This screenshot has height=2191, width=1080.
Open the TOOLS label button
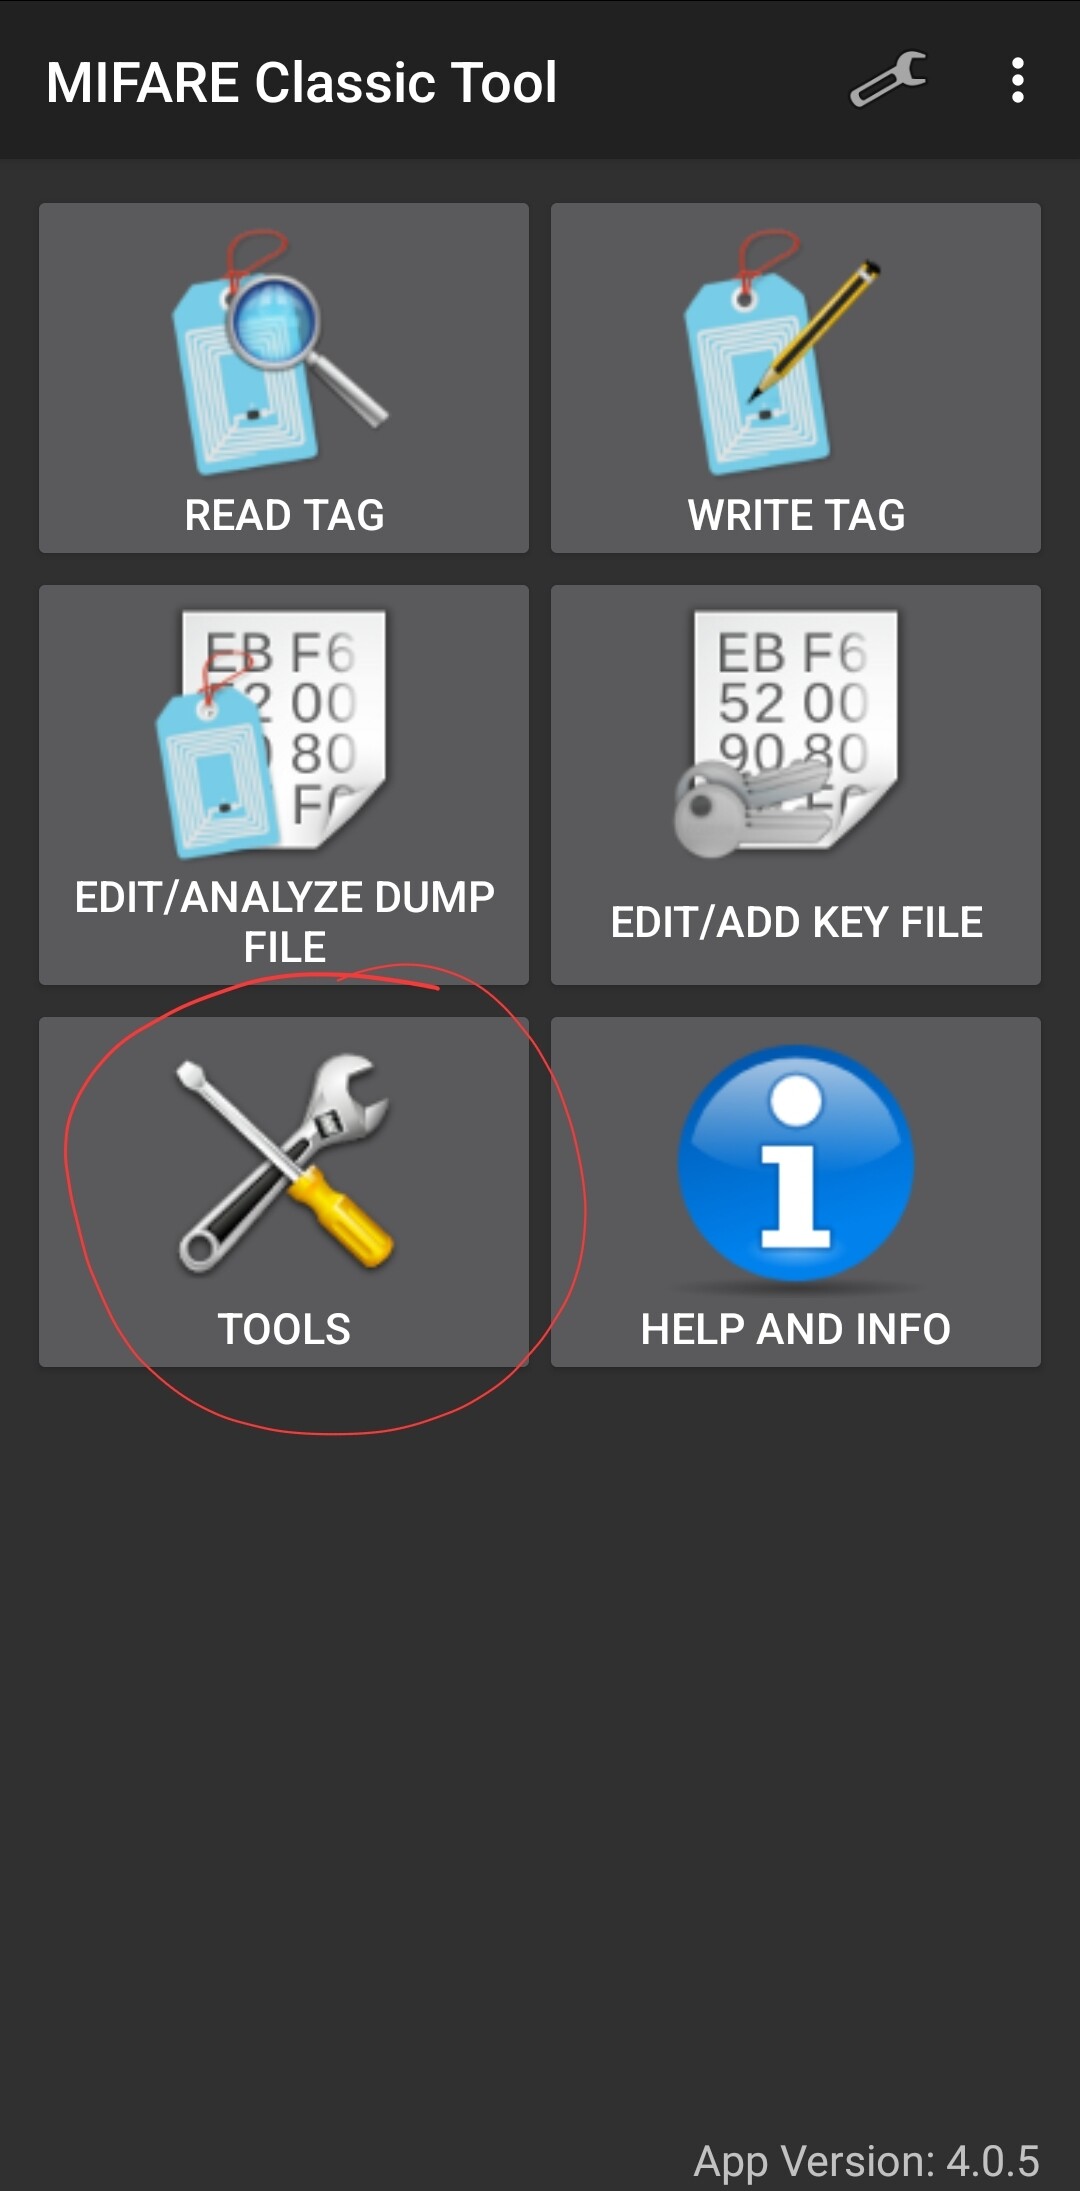[x=284, y=1329]
